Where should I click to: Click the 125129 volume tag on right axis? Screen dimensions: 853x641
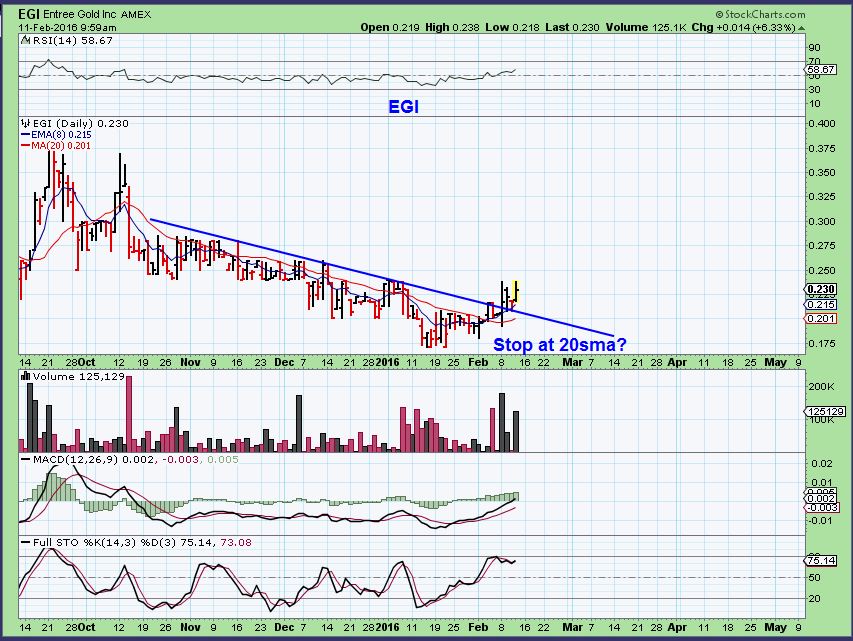click(x=825, y=412)
